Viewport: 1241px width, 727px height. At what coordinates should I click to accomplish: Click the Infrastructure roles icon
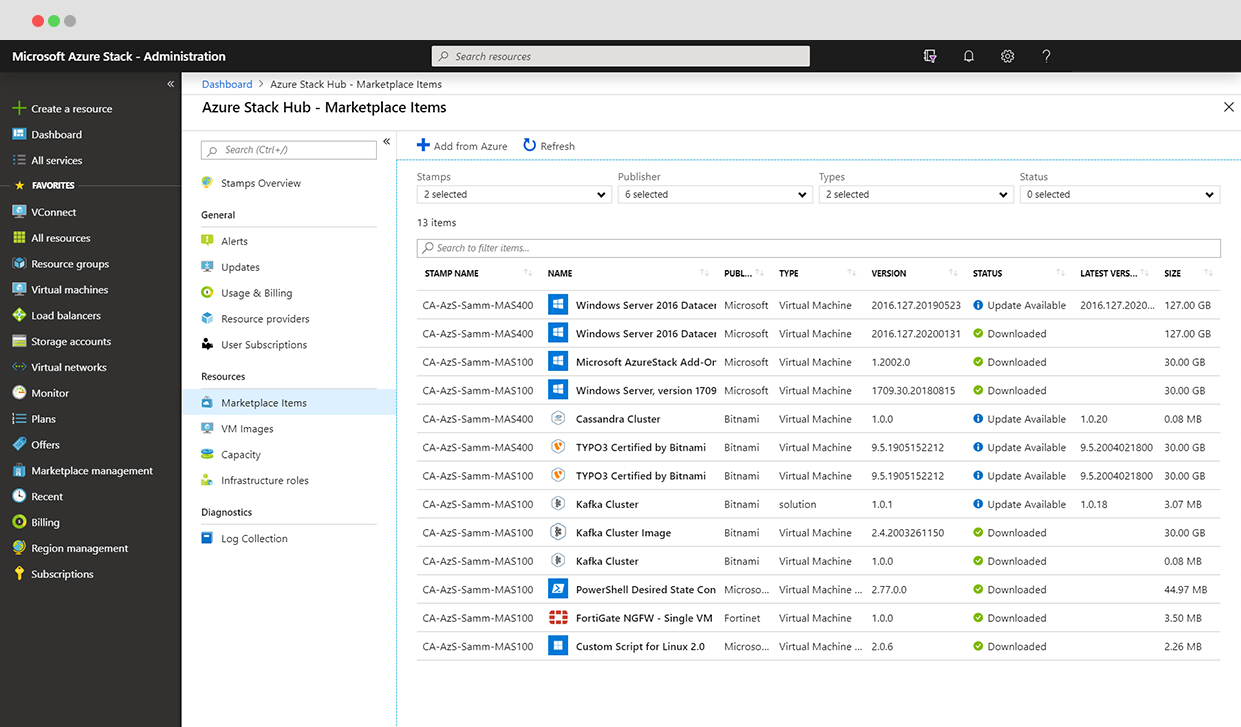pyautogui.click(x=213, y=480)
